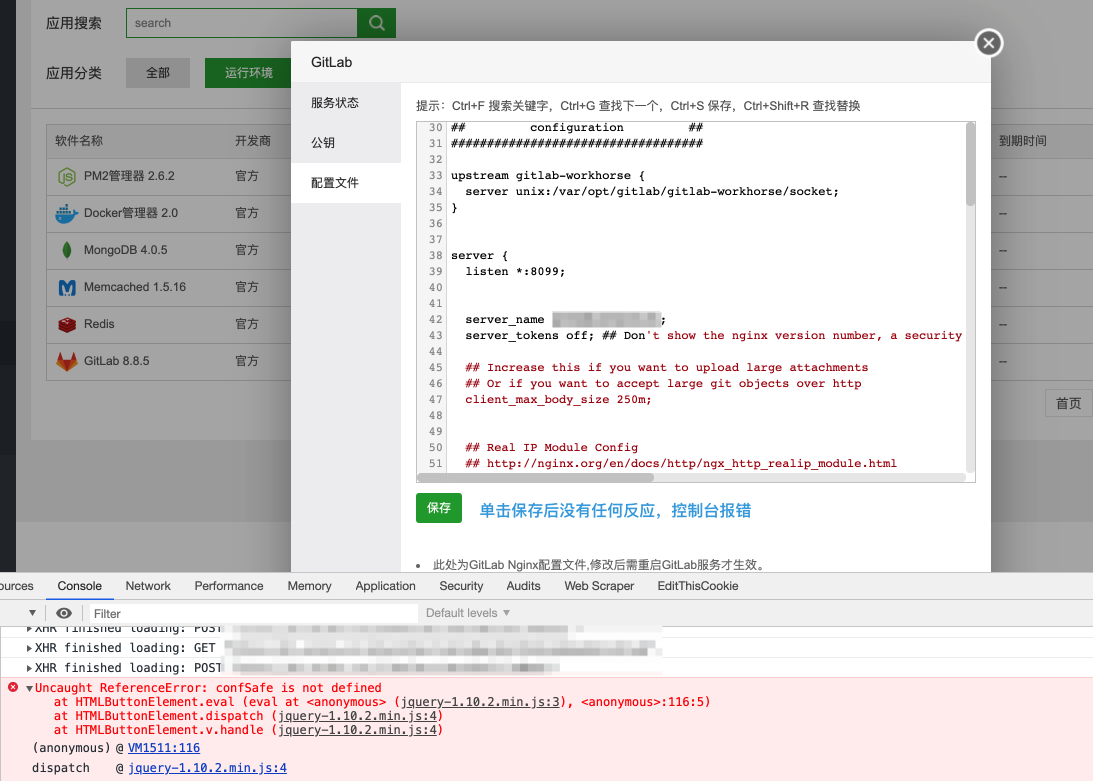
Task: Click the 'upstream gitlab-workhorse {' editor line
Action: pyautogui.click(x=548, y=175)
